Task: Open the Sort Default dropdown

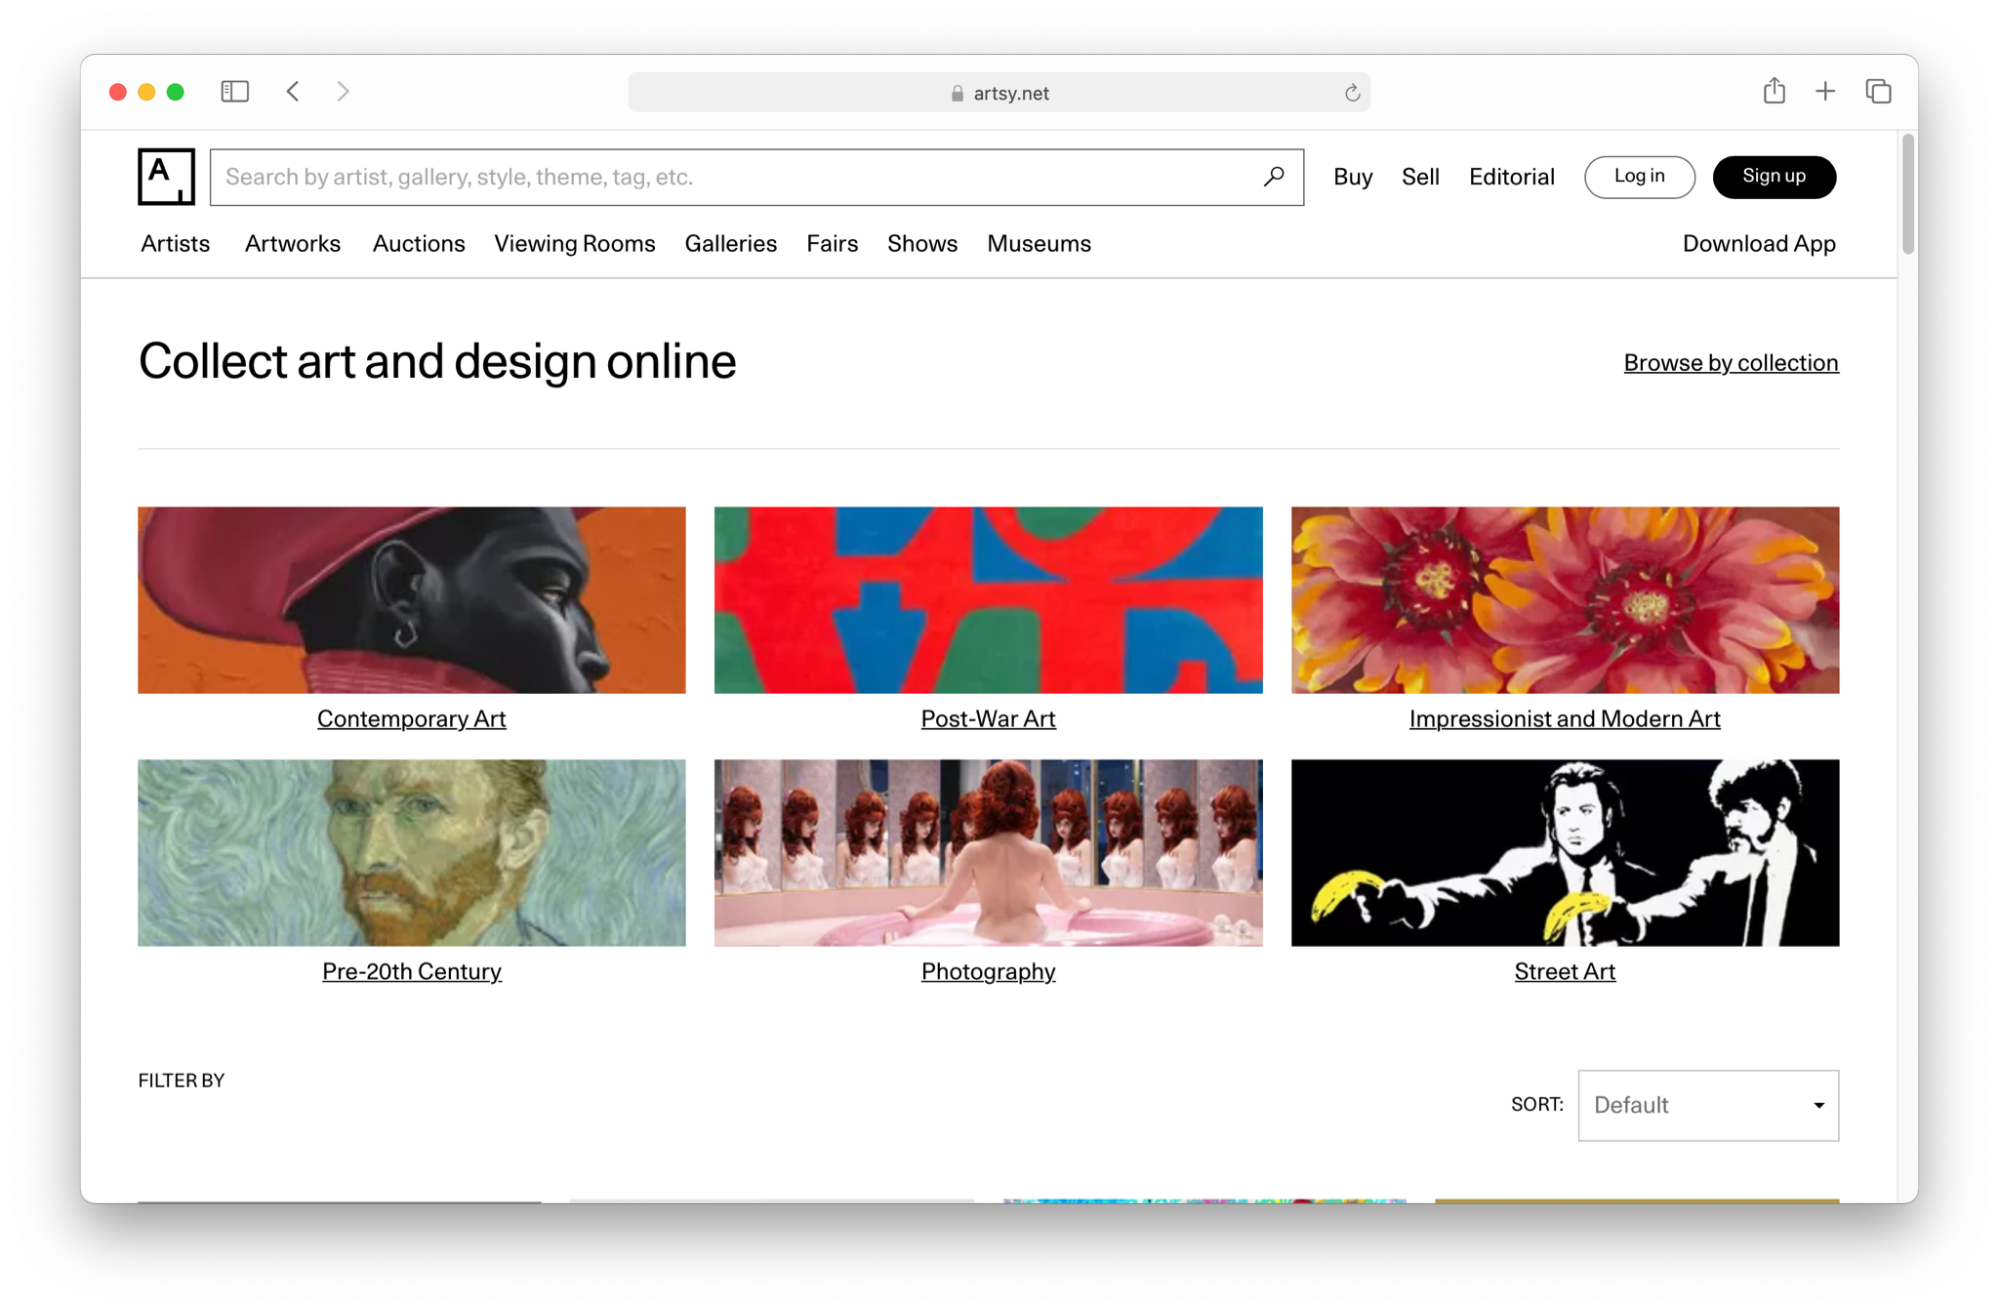Action: tap(1708, 1105)
